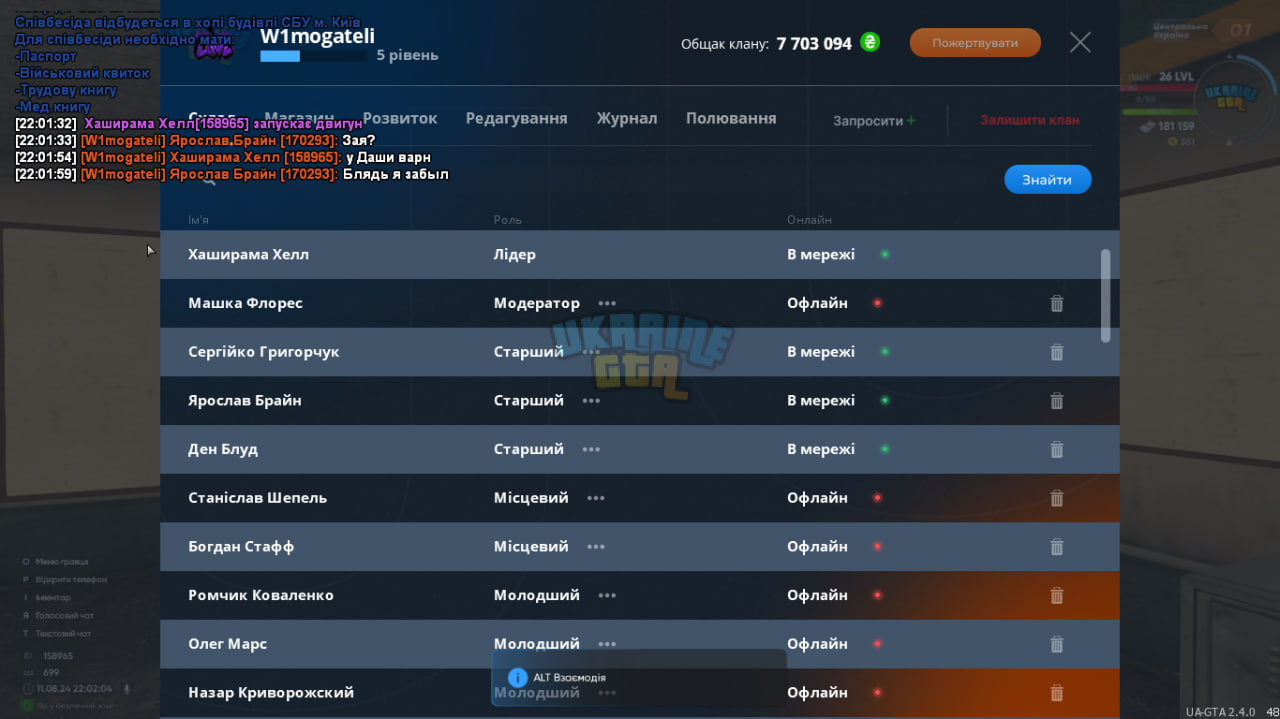This screenshot has height=719, width=1280.
Task: Click the trash icon for Ден Блуд
Action: [1056, 450]
